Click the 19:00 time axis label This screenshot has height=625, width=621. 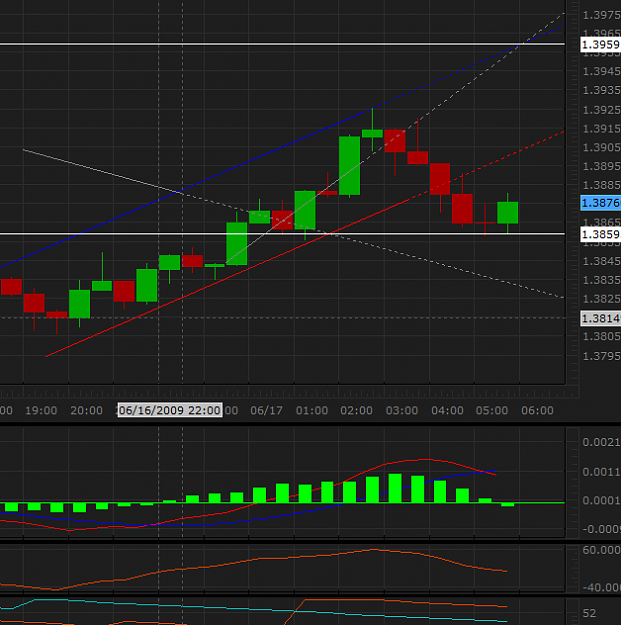click(41, 411)
